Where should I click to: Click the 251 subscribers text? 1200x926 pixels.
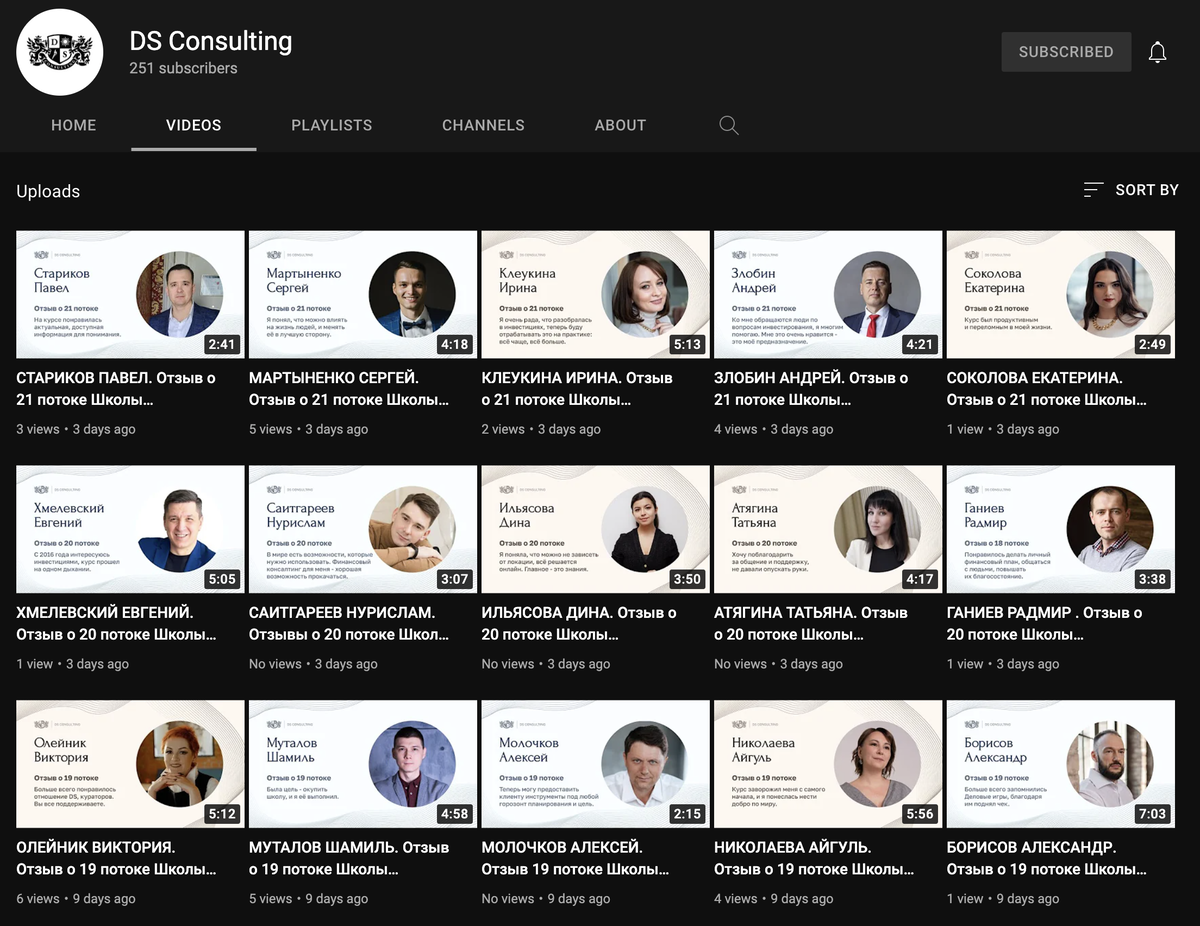(184, 69)
